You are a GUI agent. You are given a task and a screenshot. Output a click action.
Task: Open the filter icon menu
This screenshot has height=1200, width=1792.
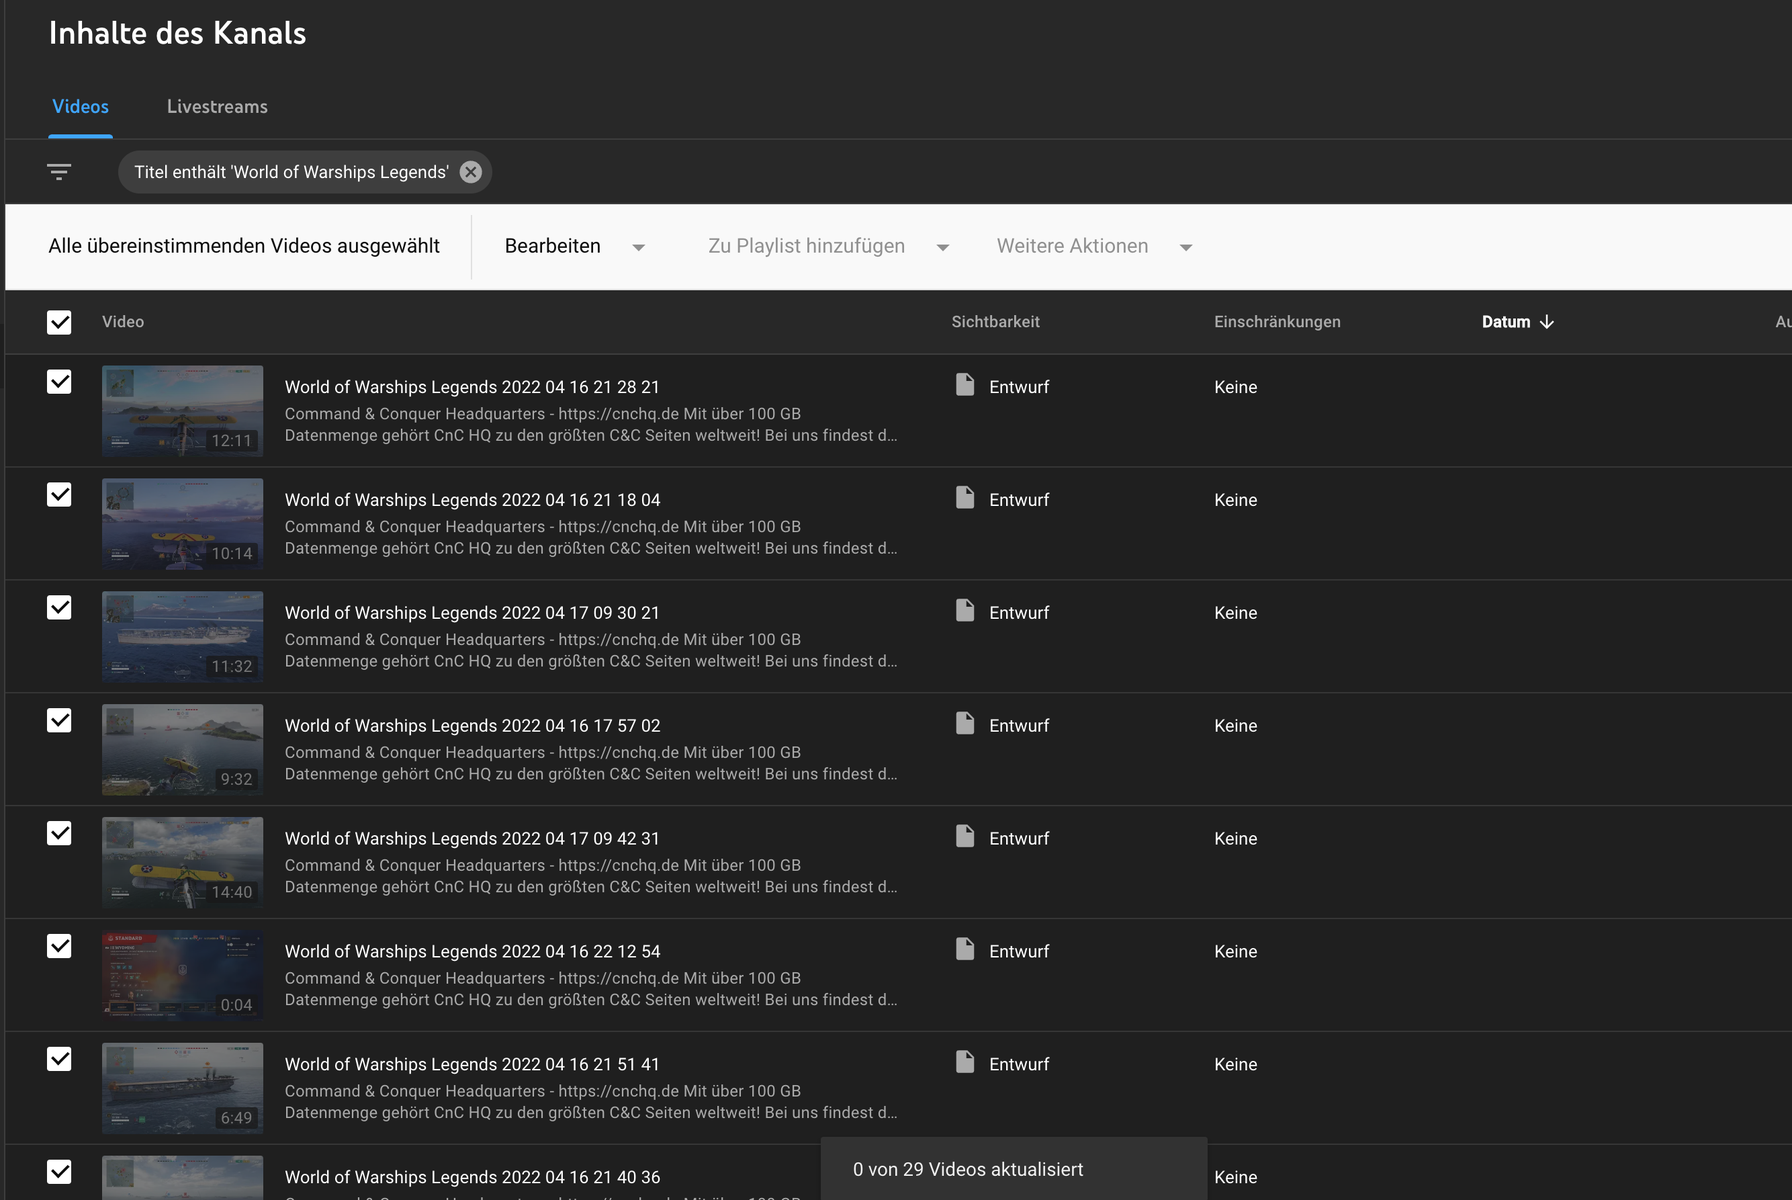(59, 172)
